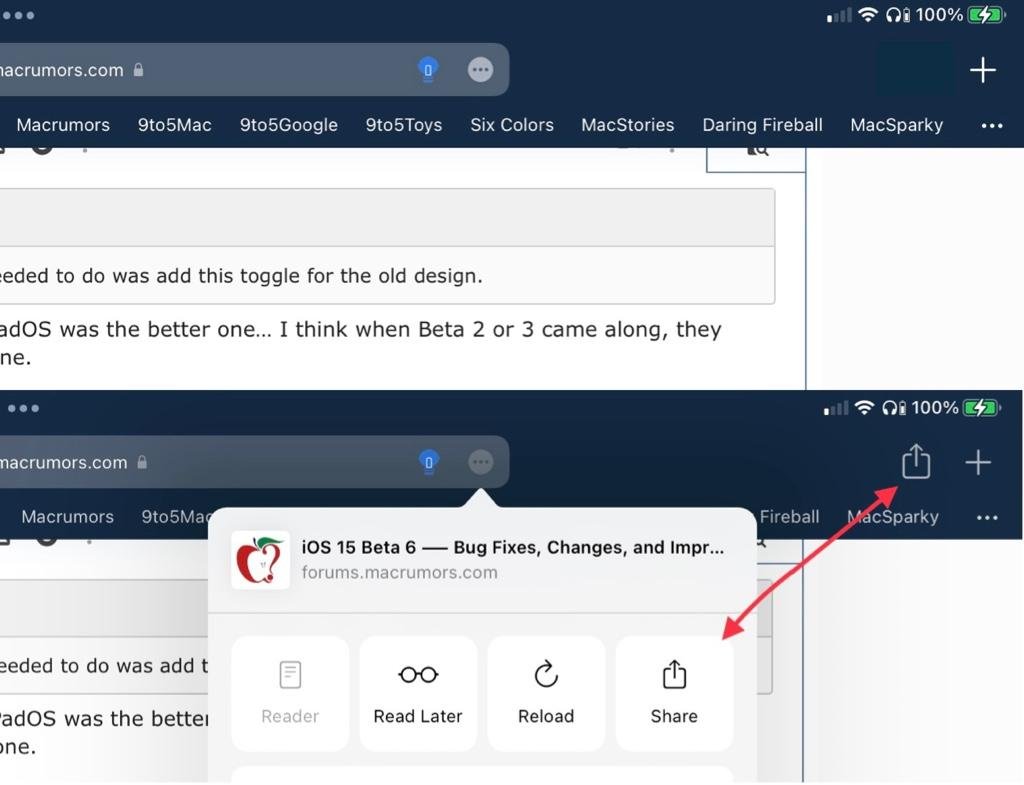Screen dimensions: 1024x785
Task: Open Macrumors favorite in bottom favorites bar
Action: 67,517
